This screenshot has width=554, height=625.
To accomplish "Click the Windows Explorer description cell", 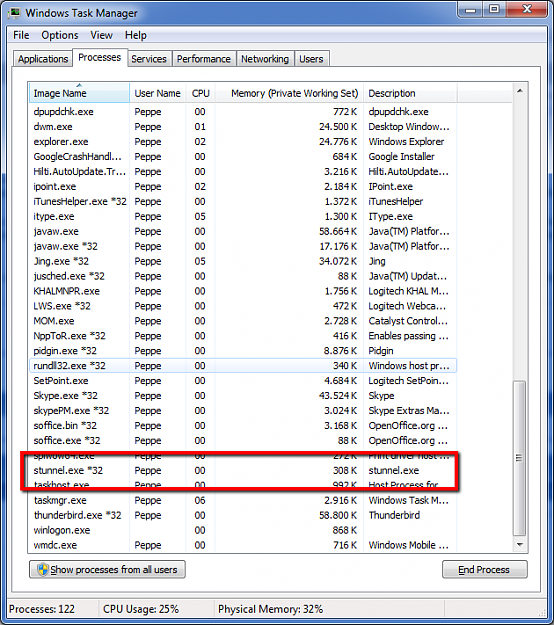I will pyautogui.click(x=406, y=142).
